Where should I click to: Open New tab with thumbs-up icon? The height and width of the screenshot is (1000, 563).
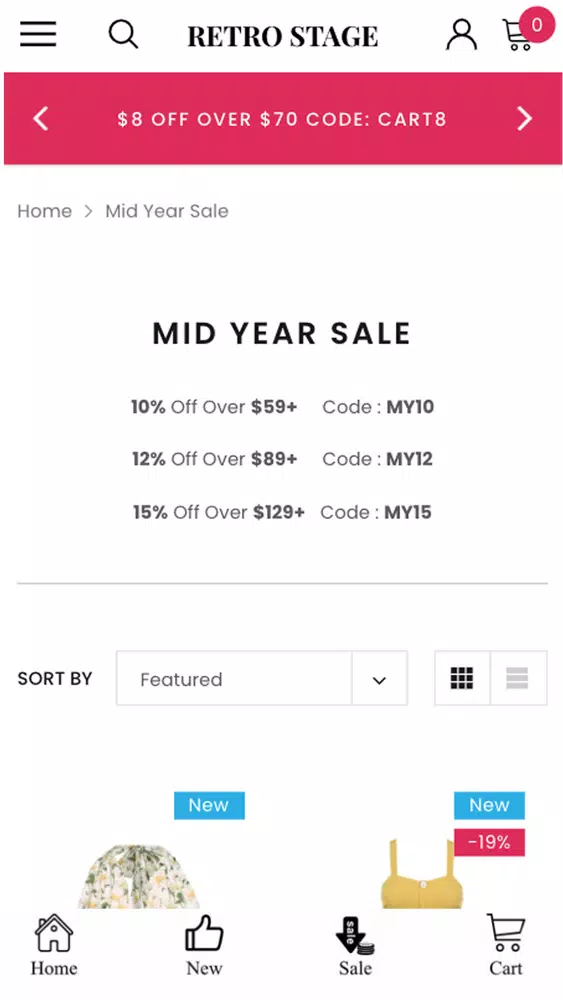point(204,945)
